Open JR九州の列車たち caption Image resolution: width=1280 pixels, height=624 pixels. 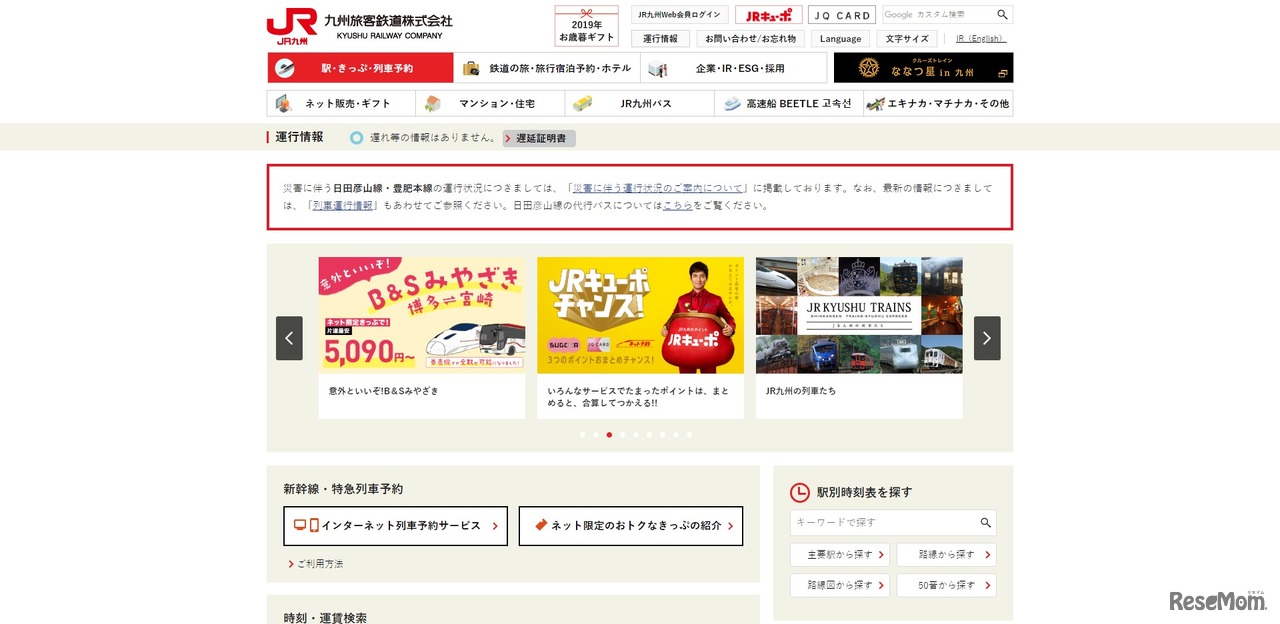pos(801,391)
